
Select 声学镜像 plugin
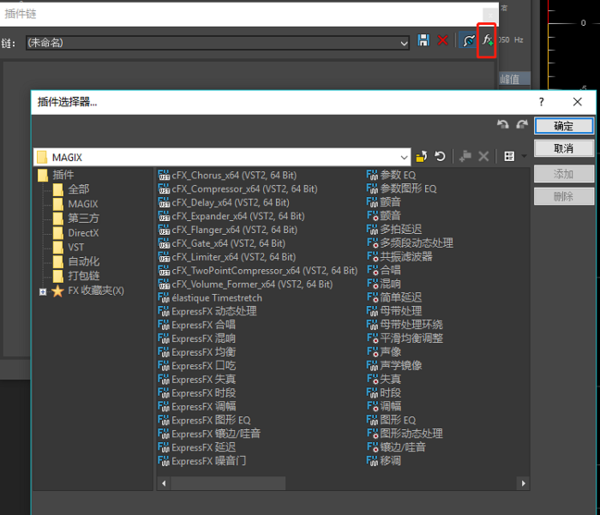(x=394, y=366)
